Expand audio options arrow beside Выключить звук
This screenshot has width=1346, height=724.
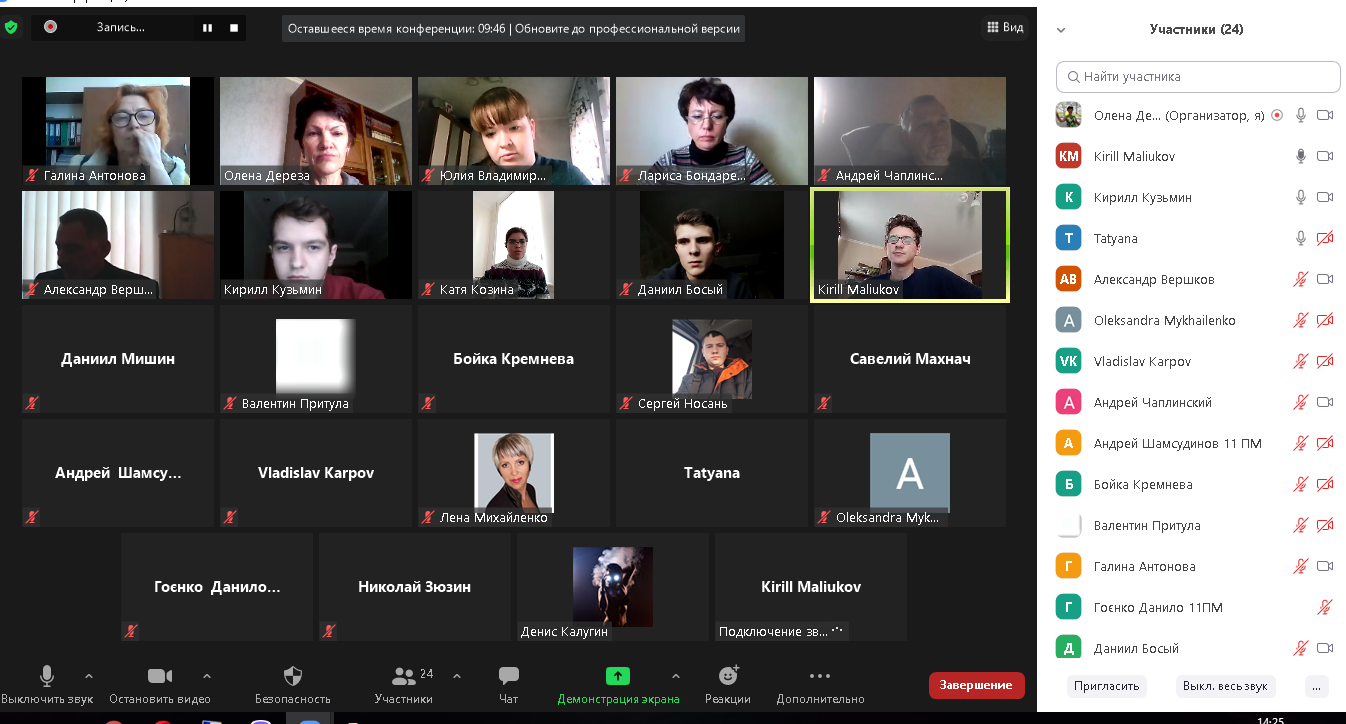click(x=89, y=676)
